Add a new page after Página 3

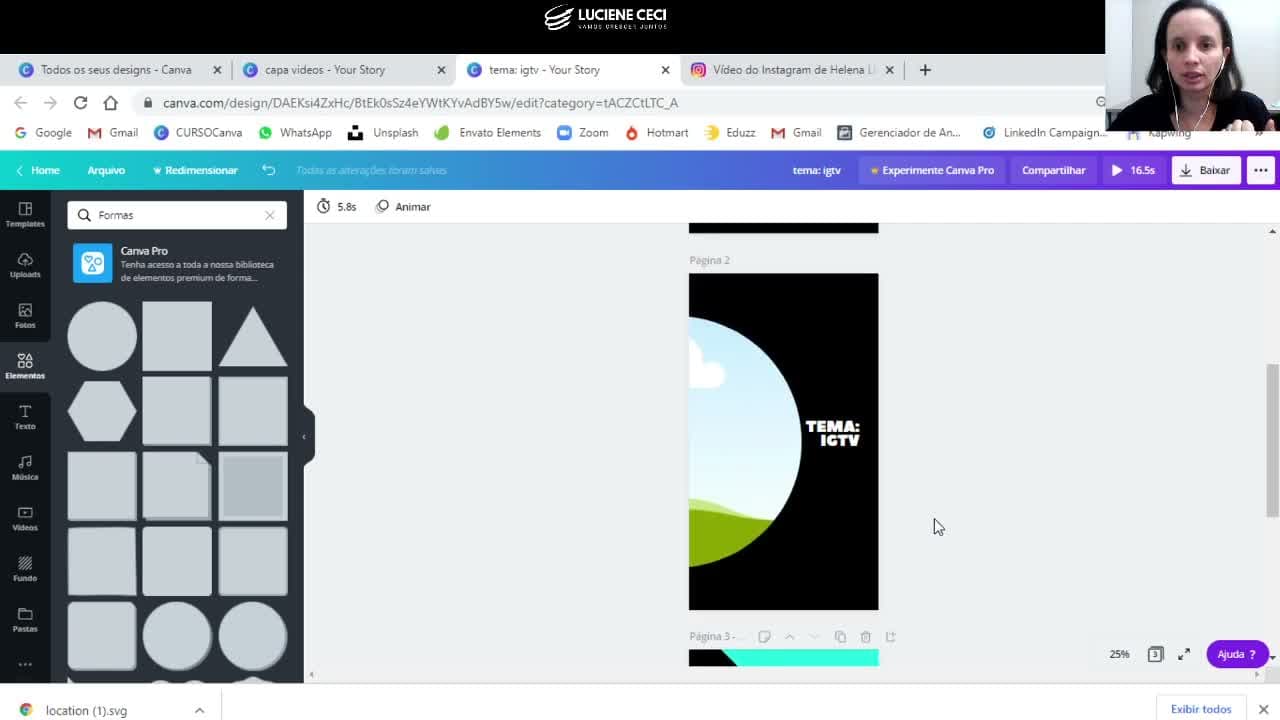point(891,637)
